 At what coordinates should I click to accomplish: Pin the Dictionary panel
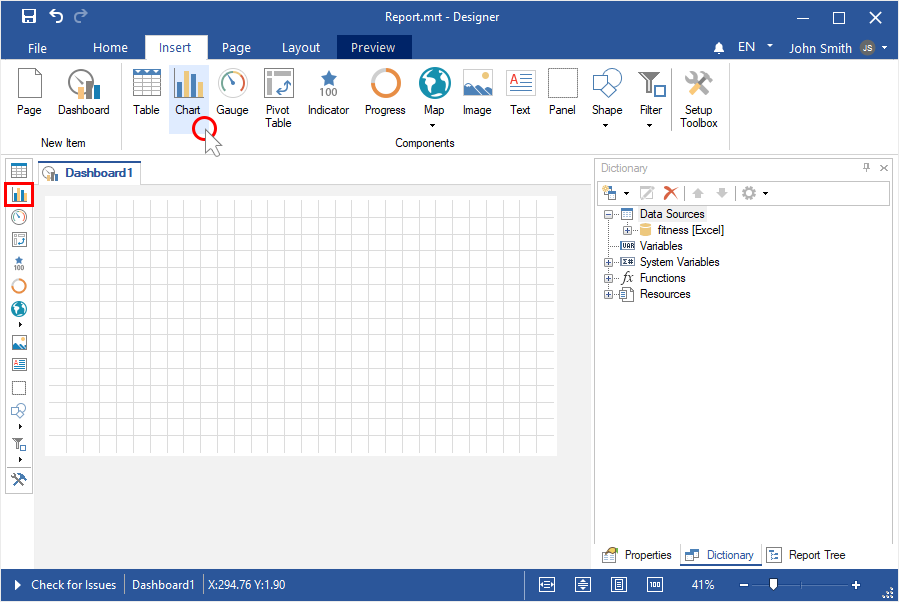tap(866, 168)
